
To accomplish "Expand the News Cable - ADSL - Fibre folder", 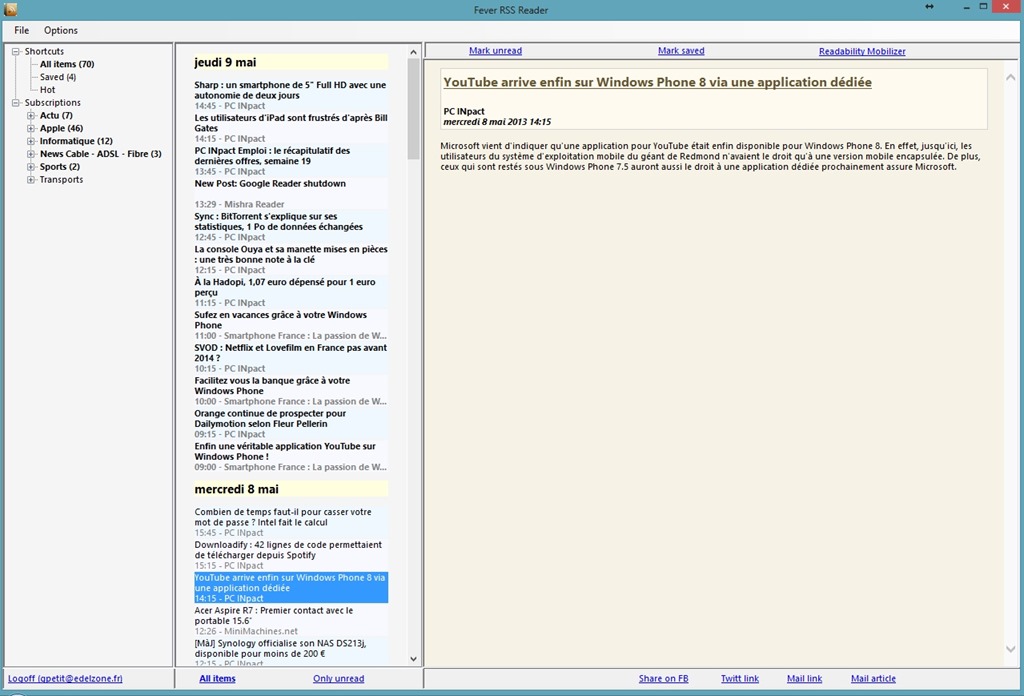I will click(x=31, y=154).
